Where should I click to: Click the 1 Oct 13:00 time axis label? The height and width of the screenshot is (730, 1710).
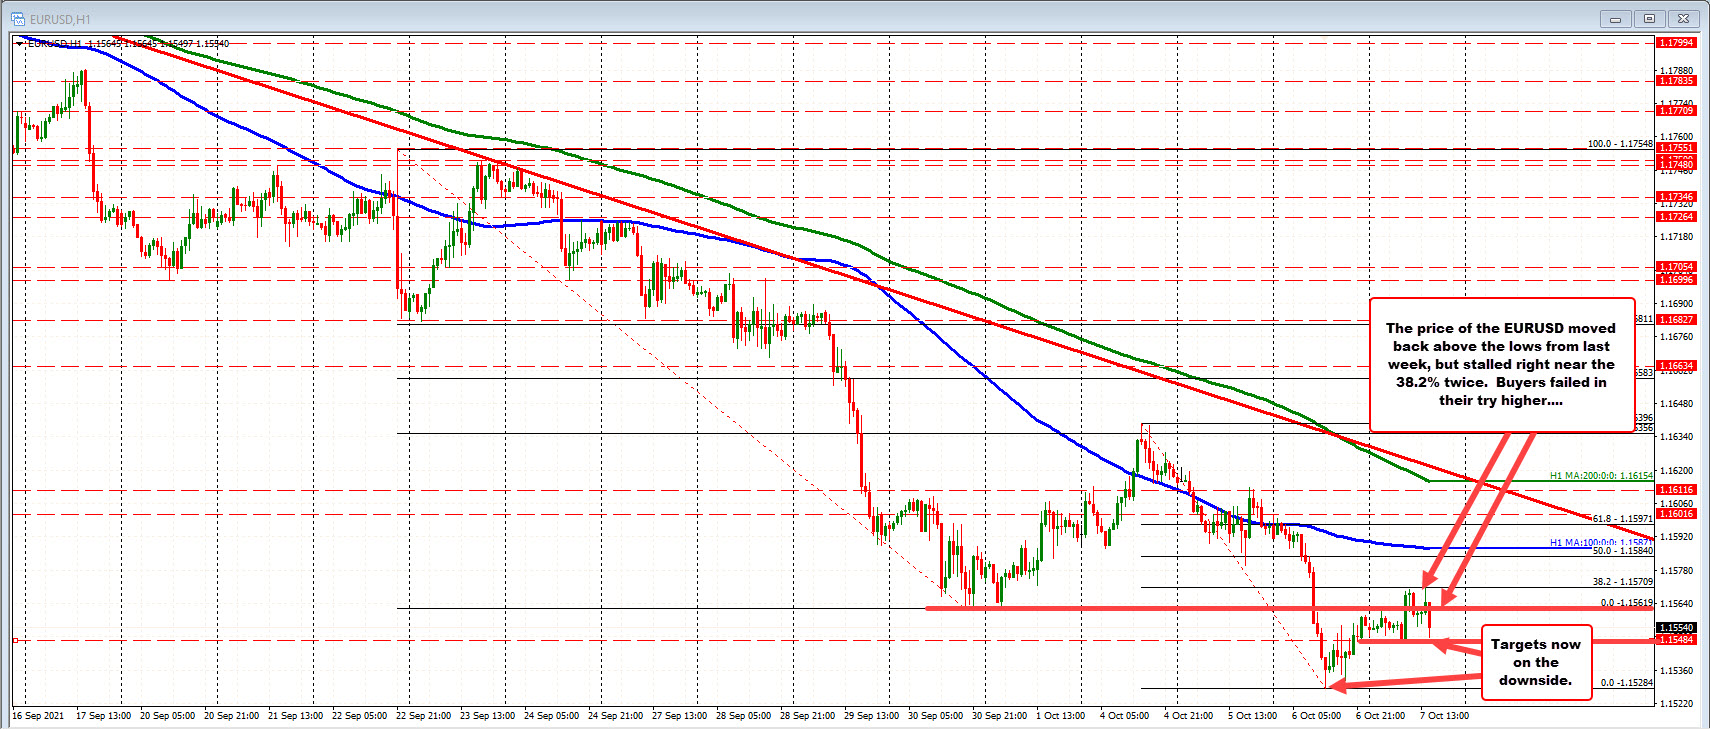(x=1060, y=716)
